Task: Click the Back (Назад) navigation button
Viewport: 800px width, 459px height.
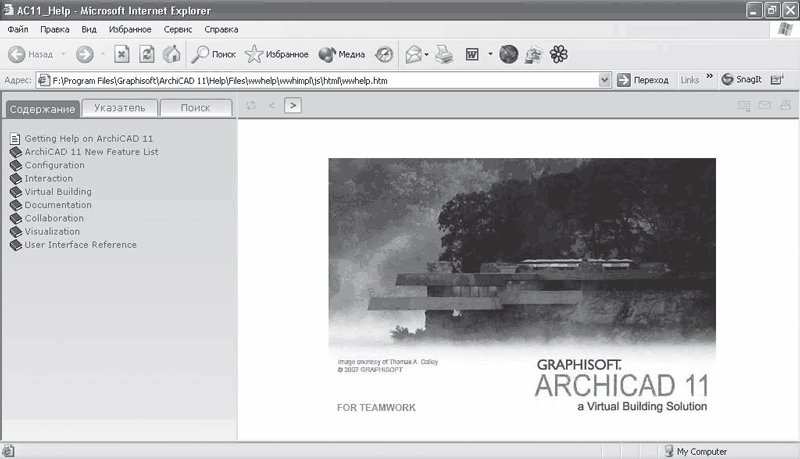Action: point(31,54)
